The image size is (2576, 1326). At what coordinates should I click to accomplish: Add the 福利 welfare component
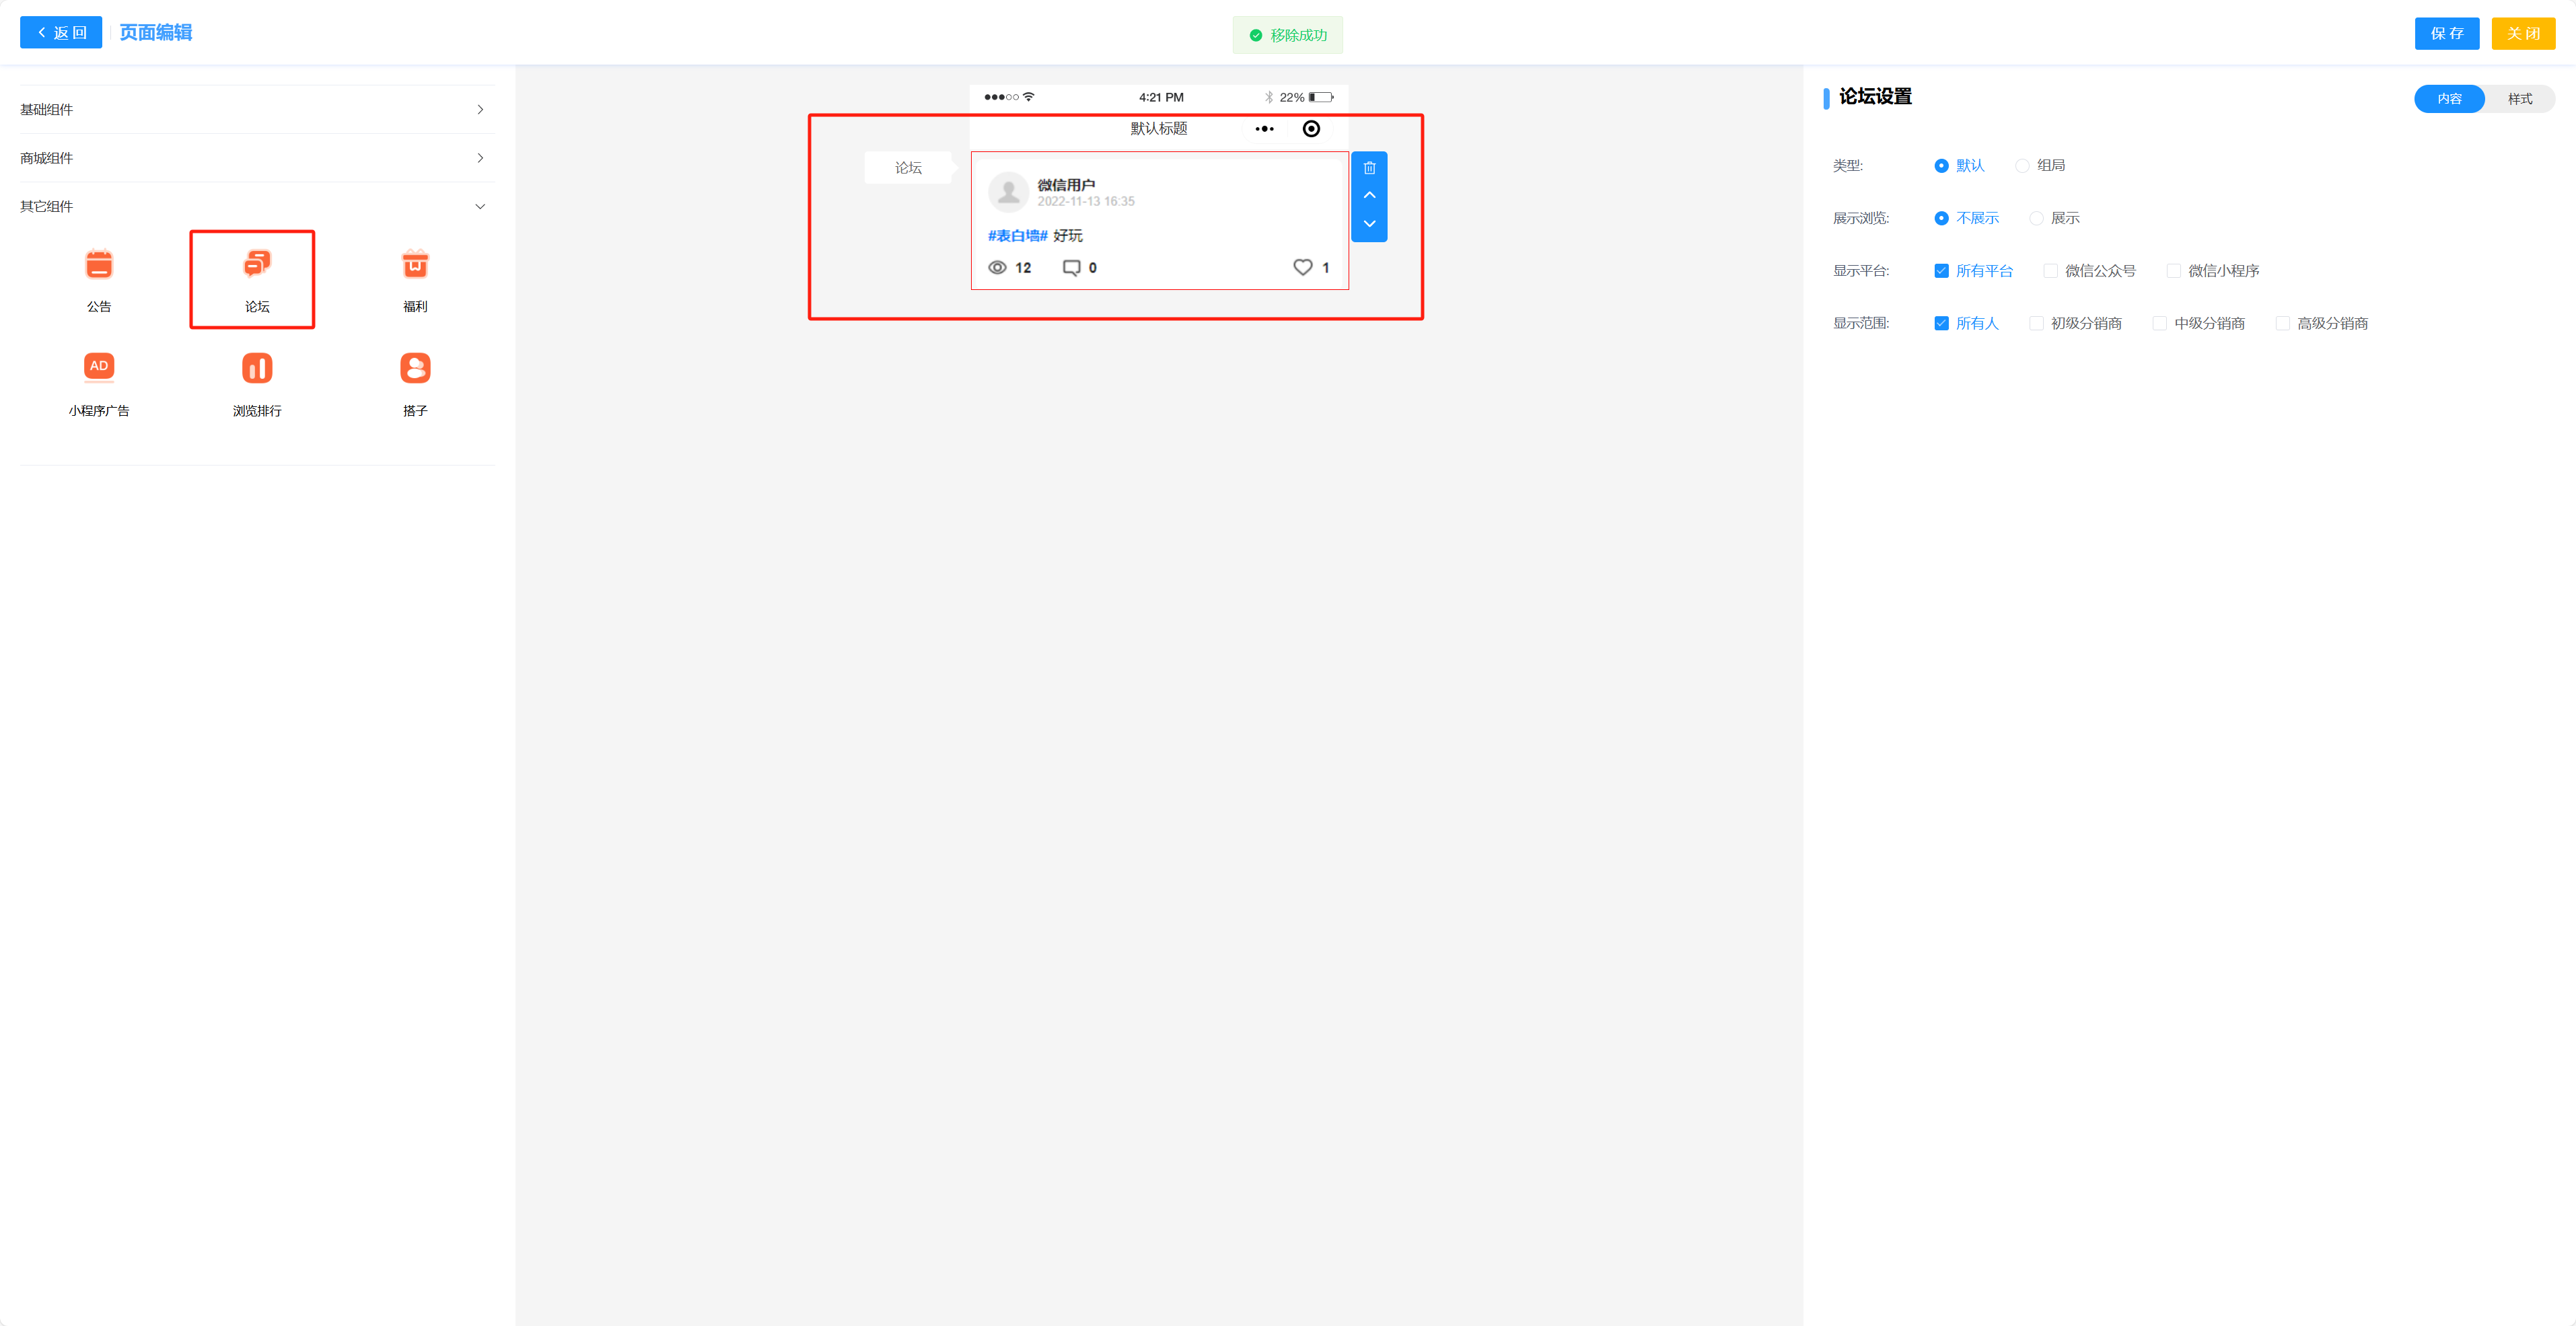click(415, 266)
